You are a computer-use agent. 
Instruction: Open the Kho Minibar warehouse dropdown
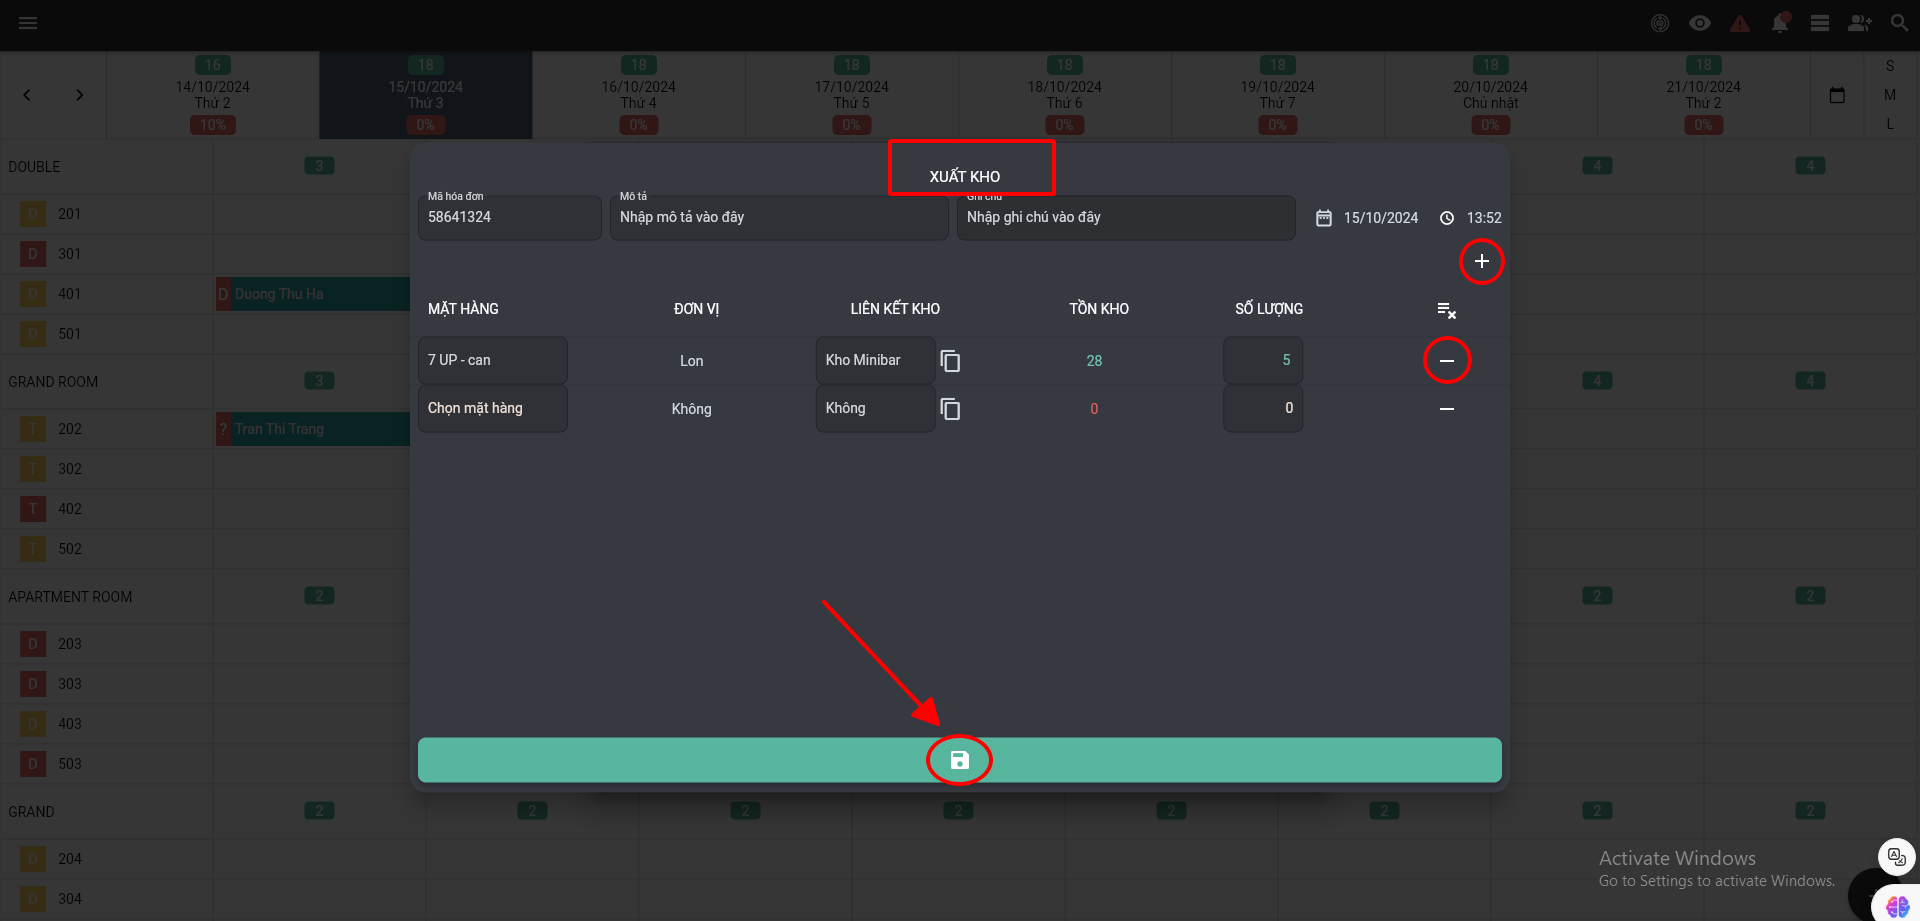(875, 360)
